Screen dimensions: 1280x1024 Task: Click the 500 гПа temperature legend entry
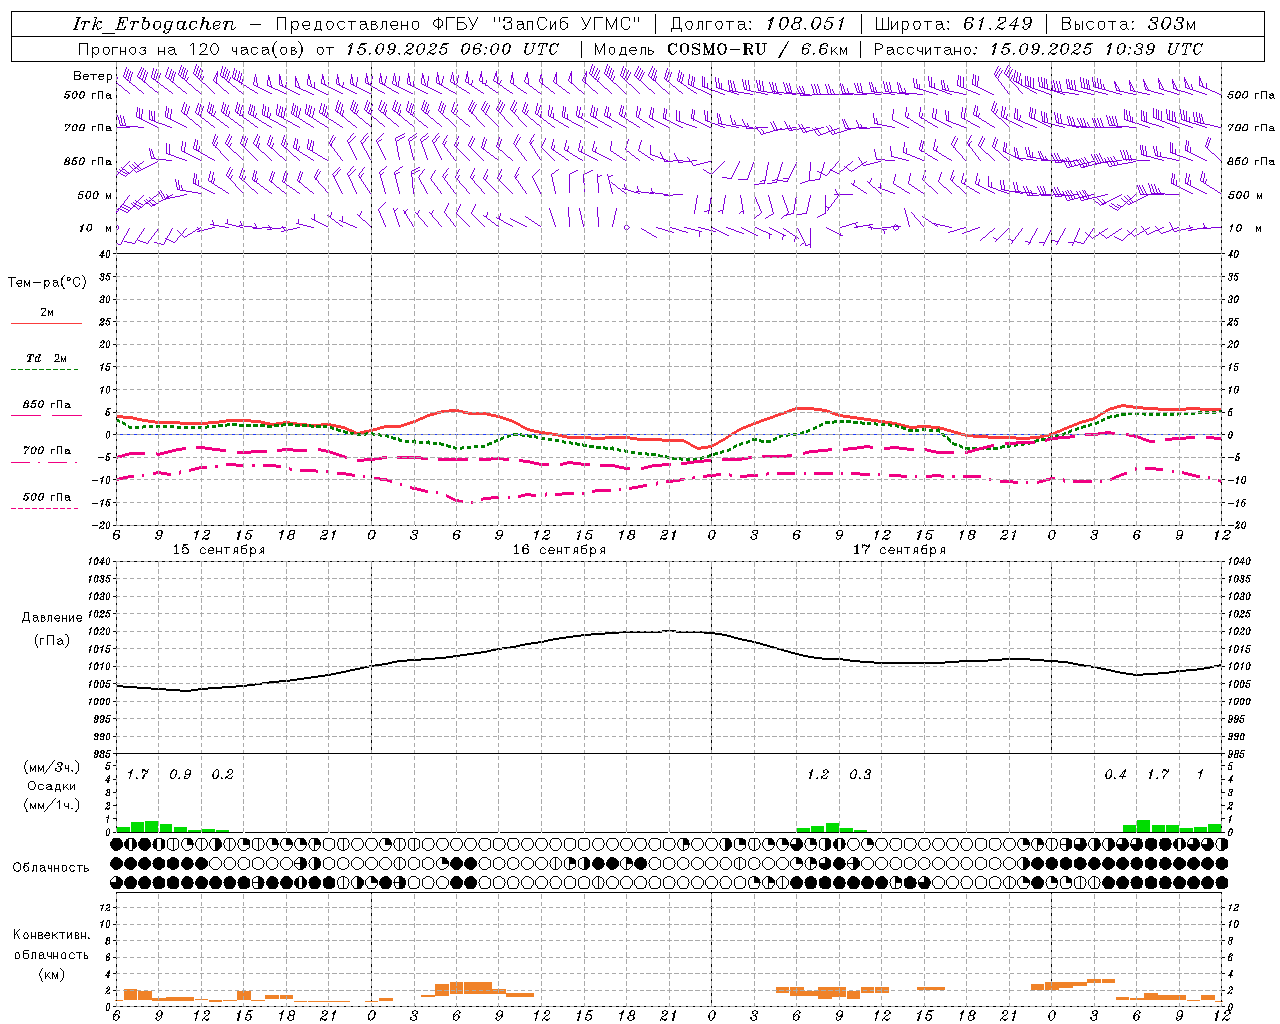46,497
